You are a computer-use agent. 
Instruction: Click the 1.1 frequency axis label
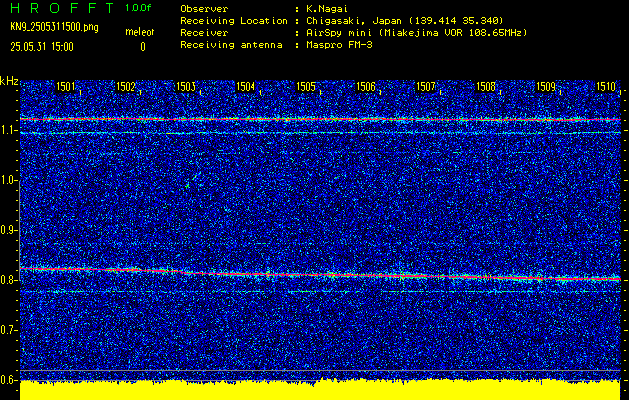(8, 131)
